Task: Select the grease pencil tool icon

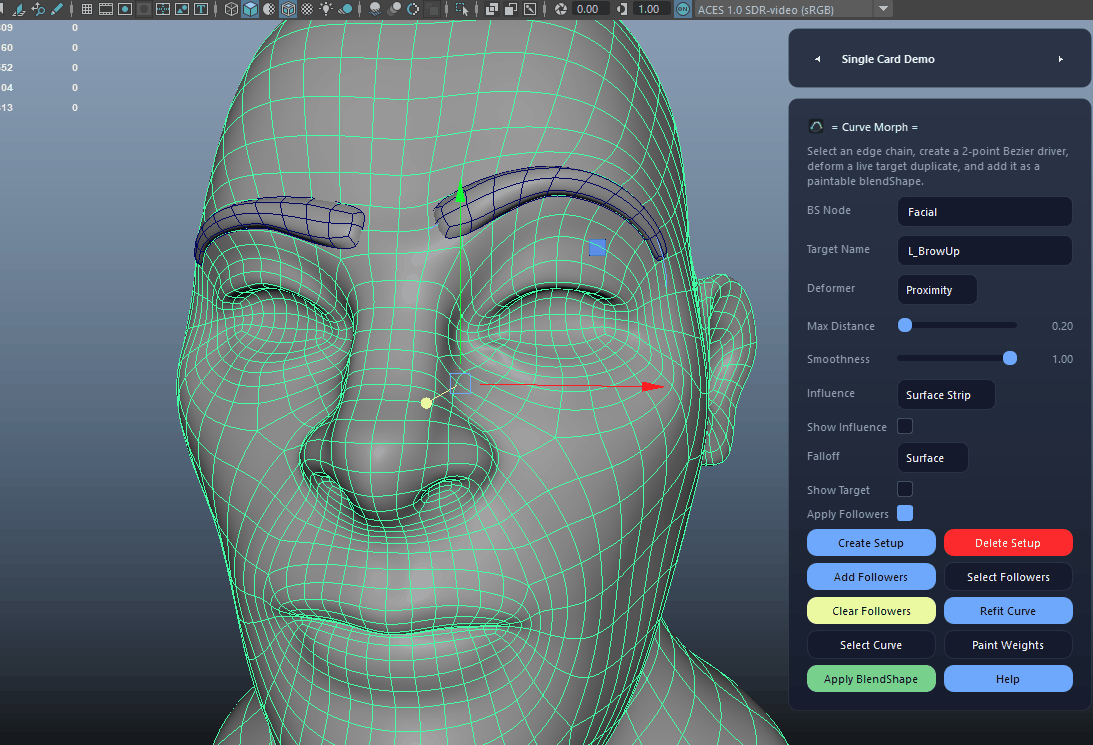Action: click(x=56, y=10)
